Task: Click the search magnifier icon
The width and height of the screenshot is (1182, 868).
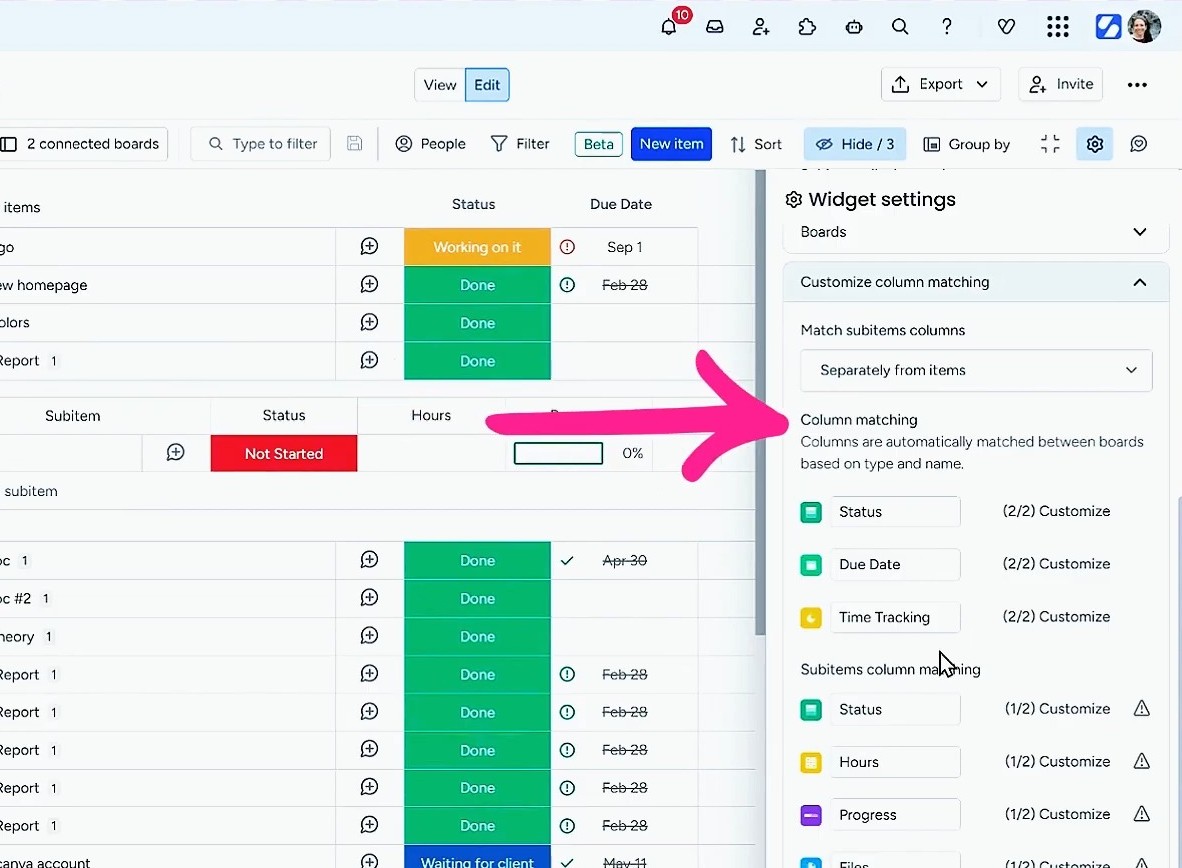Action: tap(900, 27)
